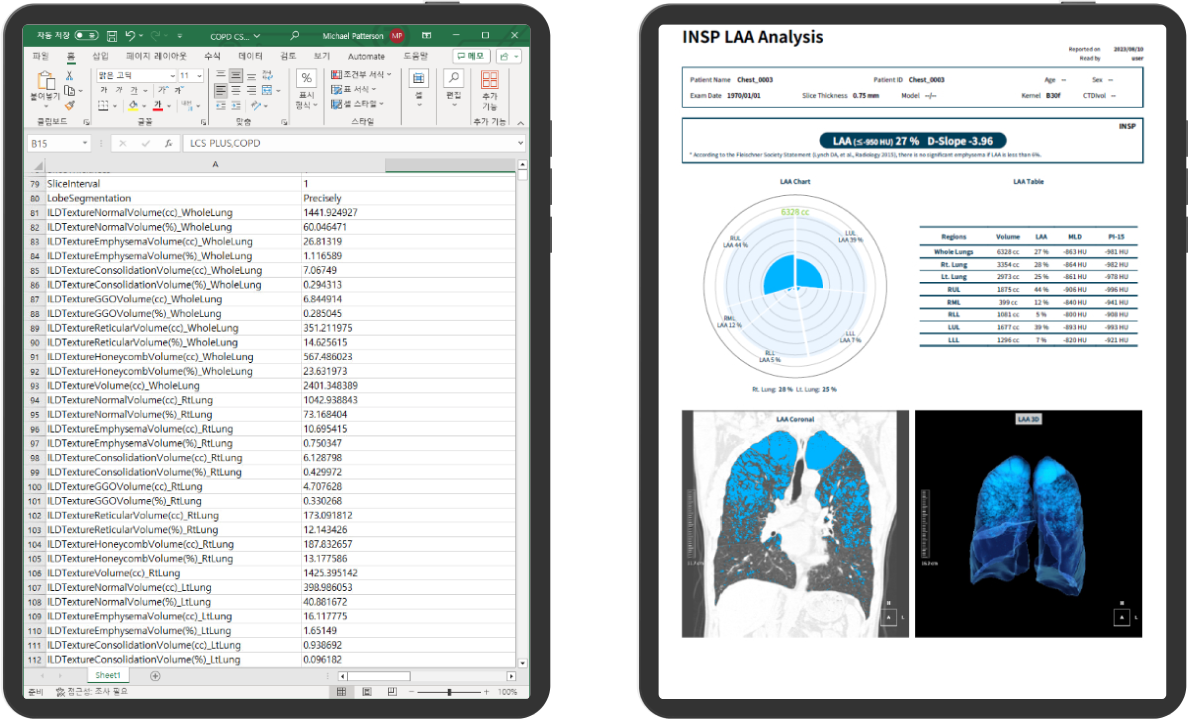Click the LAA Coronal image in report
The height and width of the screenshot is (719, 1188).
795,524
